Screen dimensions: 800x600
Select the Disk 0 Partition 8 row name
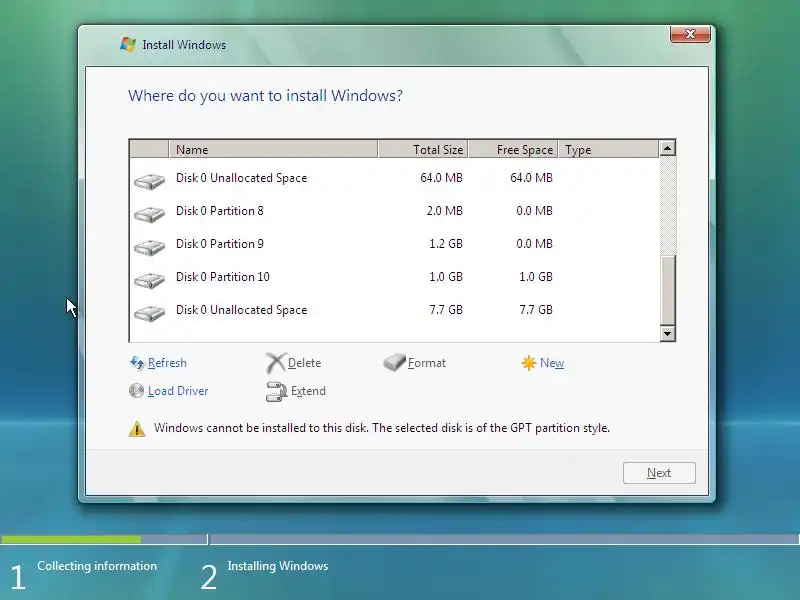click(219, 211)
